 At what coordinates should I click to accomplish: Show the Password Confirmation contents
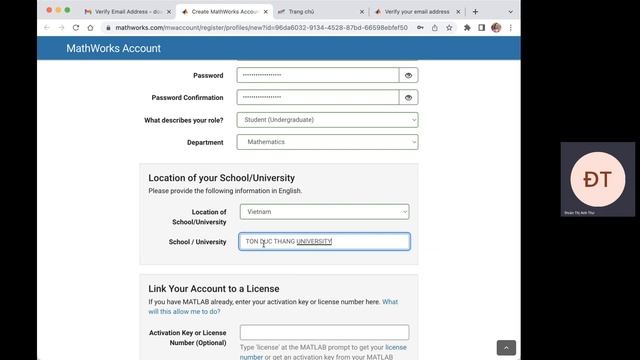click(409, 98)
